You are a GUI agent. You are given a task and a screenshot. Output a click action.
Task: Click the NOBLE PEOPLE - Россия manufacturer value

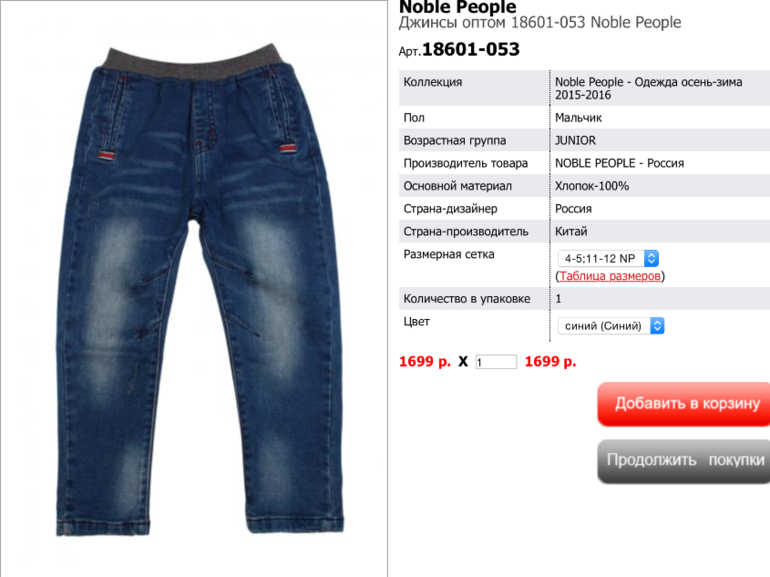click(619, 163)
